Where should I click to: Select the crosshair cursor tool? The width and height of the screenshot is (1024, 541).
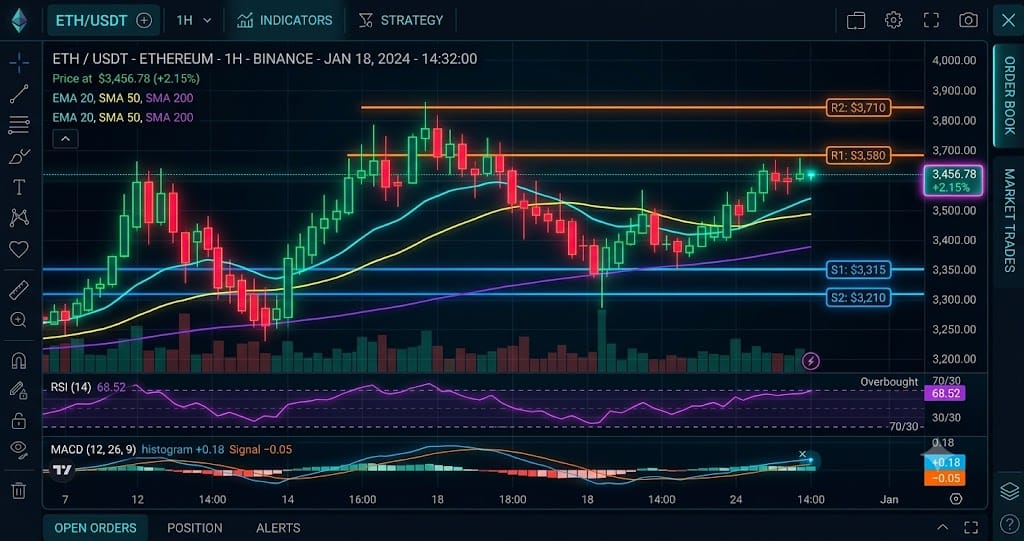click(x=19, y=63)
